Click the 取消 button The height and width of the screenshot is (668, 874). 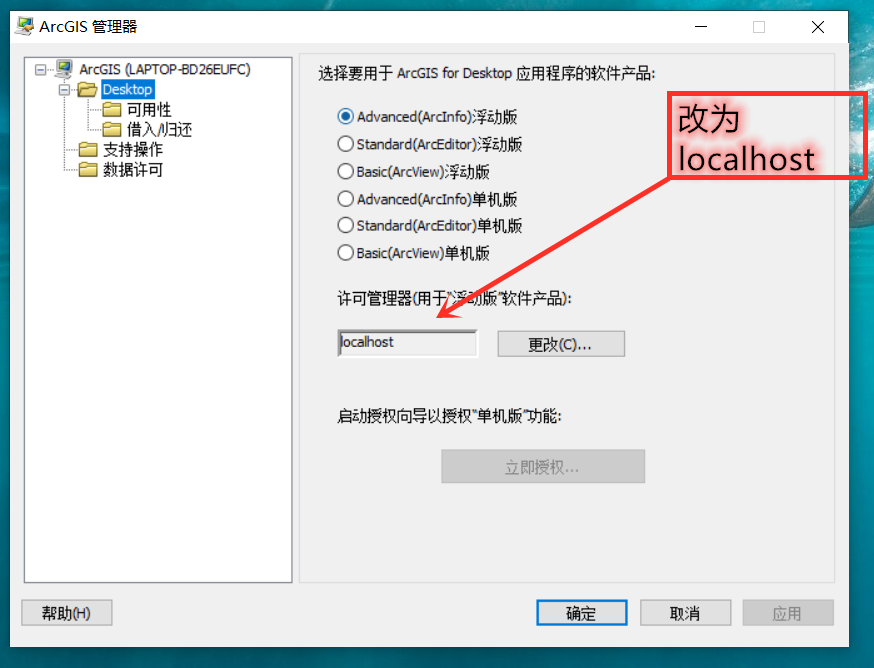[x=685, y=613]
